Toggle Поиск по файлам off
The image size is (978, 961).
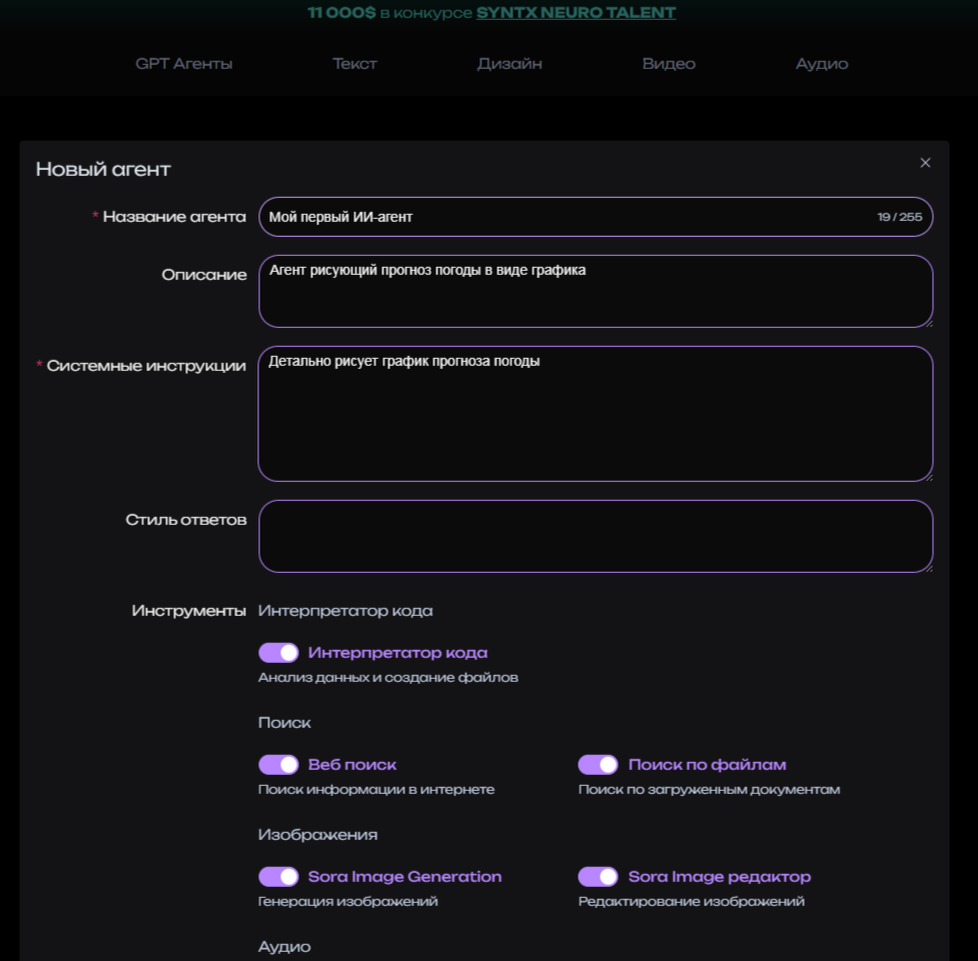(x=598, y=765)
